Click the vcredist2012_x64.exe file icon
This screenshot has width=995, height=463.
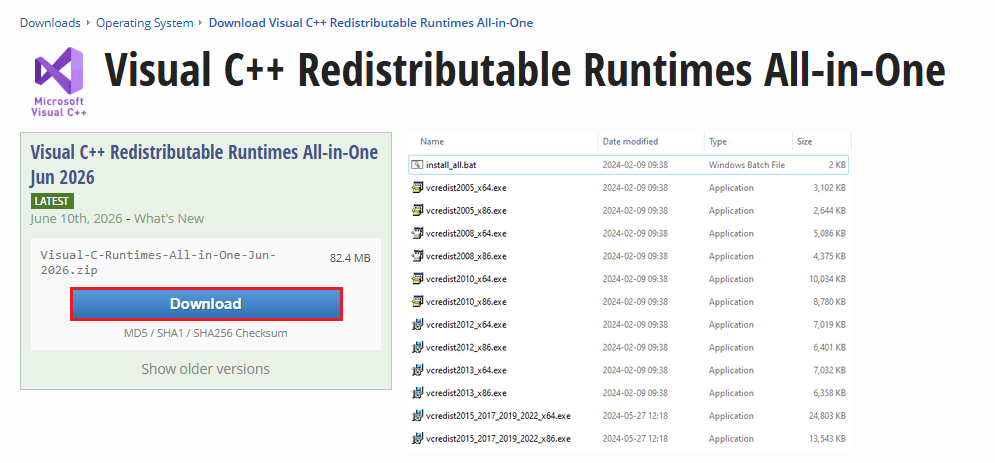417,325
